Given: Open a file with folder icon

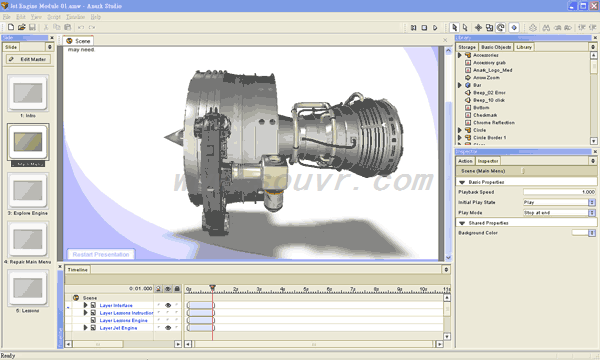Looking at the screenshot, I should coord(21,27).
